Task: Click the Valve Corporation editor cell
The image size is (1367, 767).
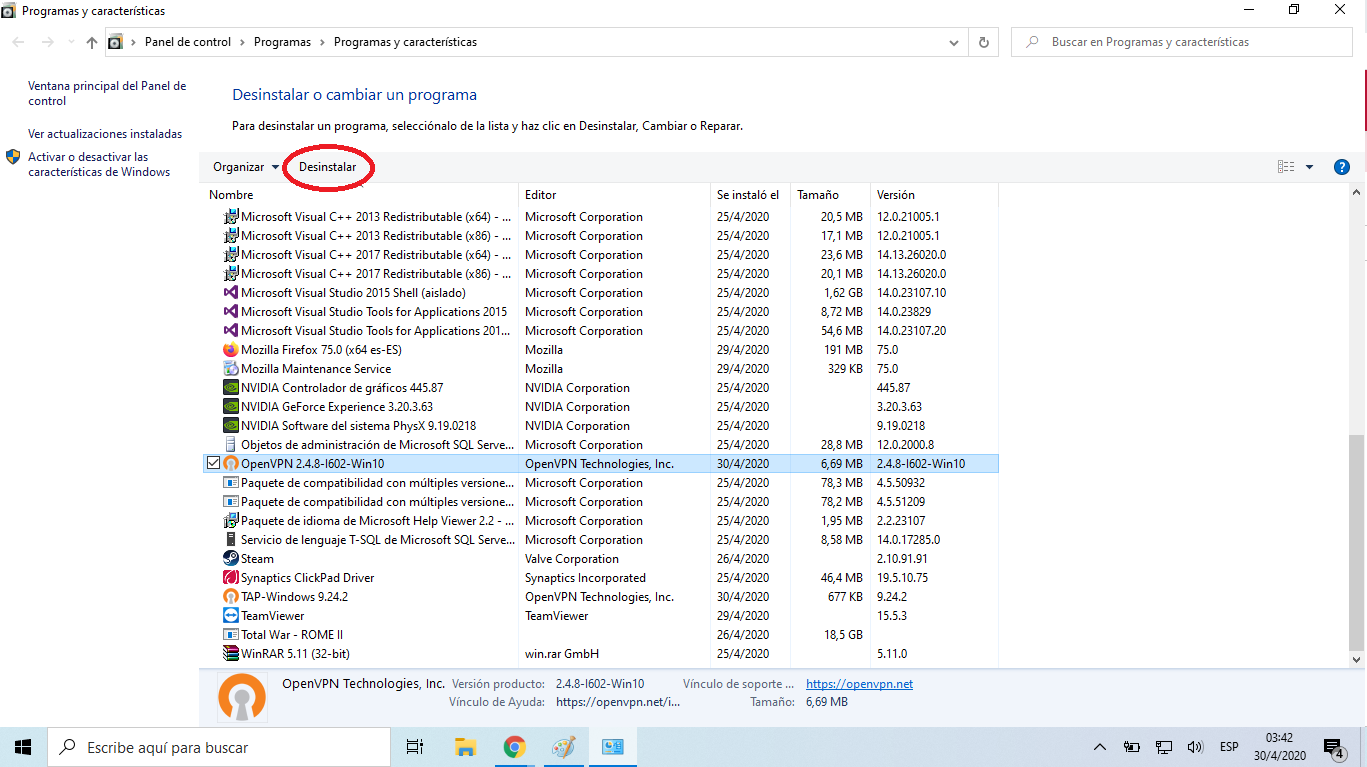Action: pos(572,559)
